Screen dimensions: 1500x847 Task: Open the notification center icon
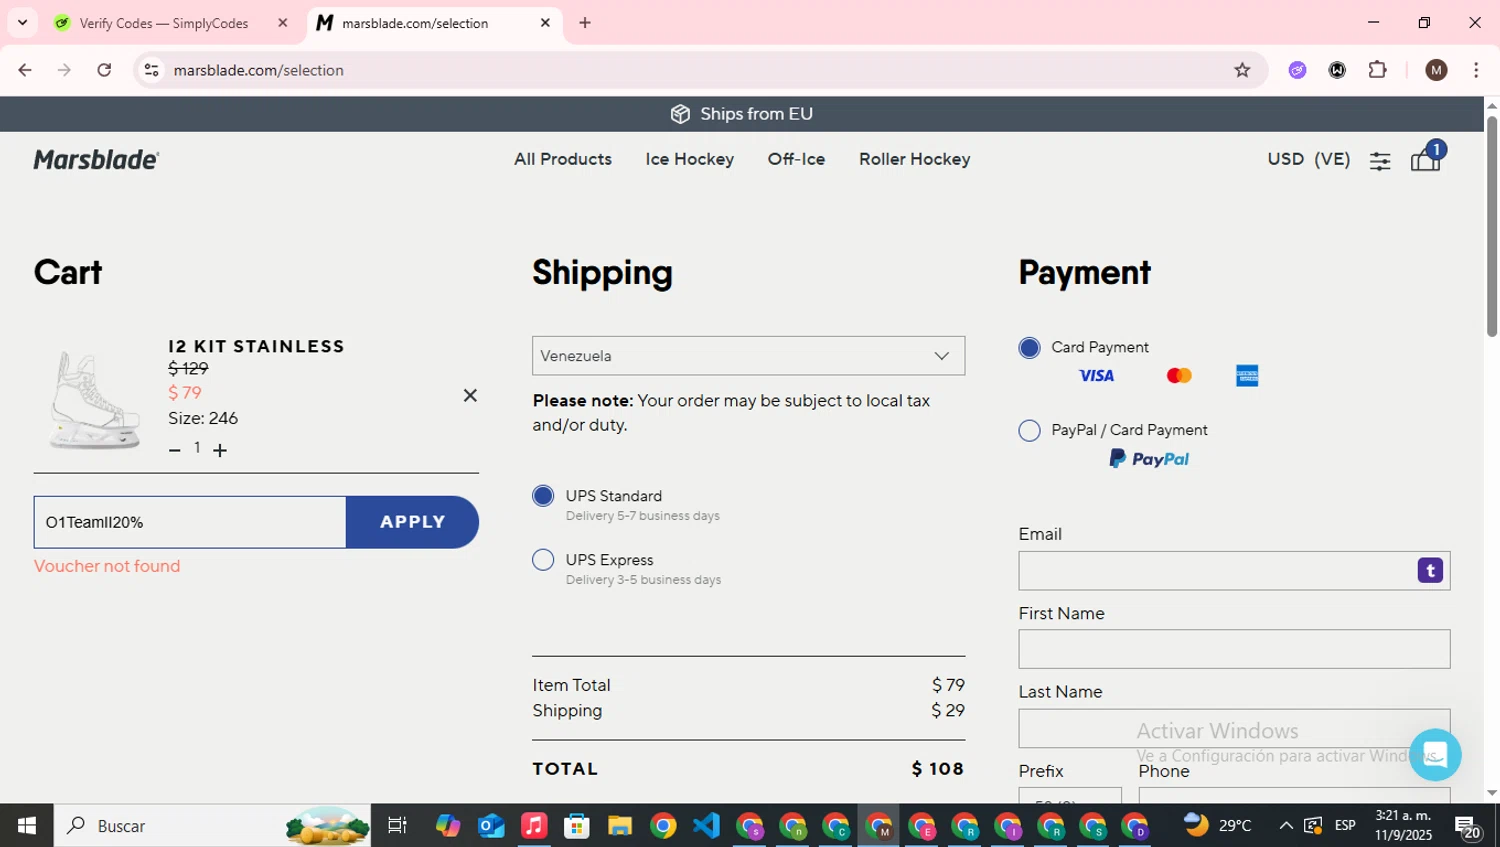pyautogui.click(x=1468, y=827)
